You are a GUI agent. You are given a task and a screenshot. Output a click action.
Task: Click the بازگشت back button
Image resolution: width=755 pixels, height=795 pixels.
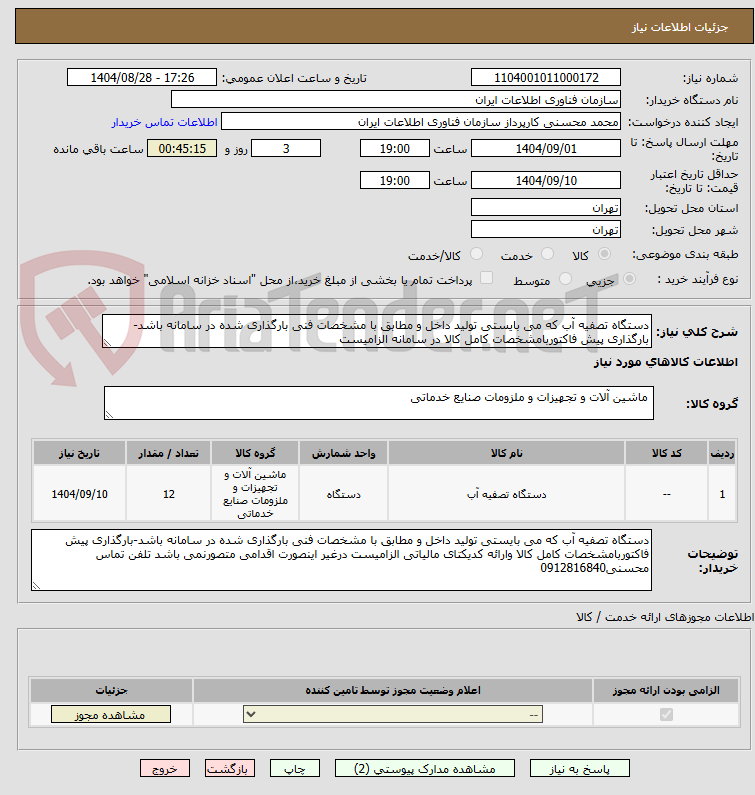(230, 769)
